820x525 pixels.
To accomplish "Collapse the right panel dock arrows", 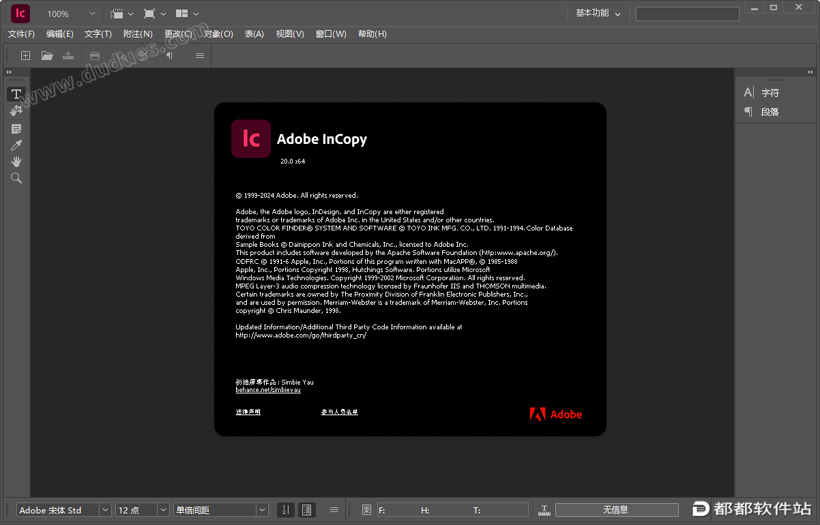I will [810, 72].
